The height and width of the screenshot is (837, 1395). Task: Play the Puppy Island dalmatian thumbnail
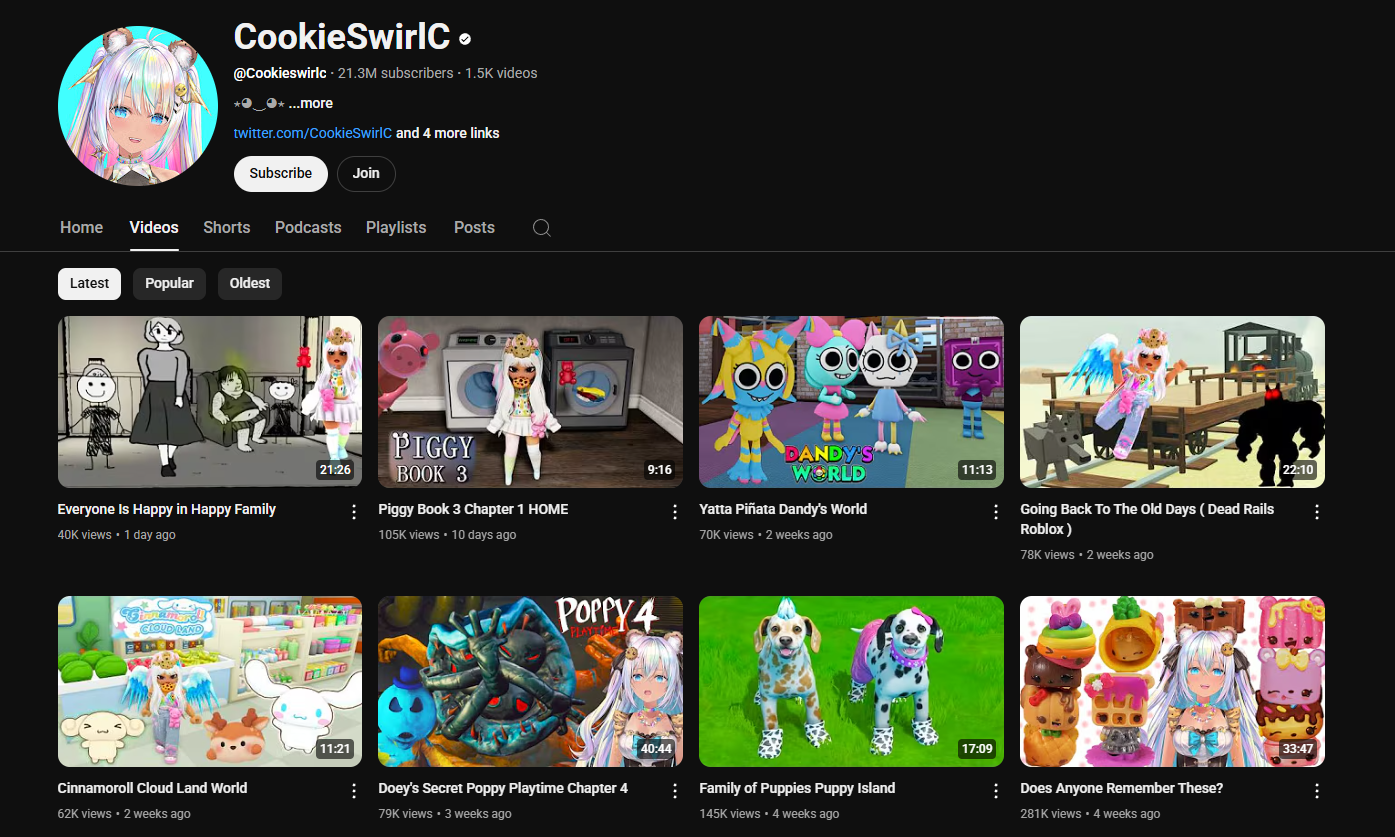tap(851, 682)
